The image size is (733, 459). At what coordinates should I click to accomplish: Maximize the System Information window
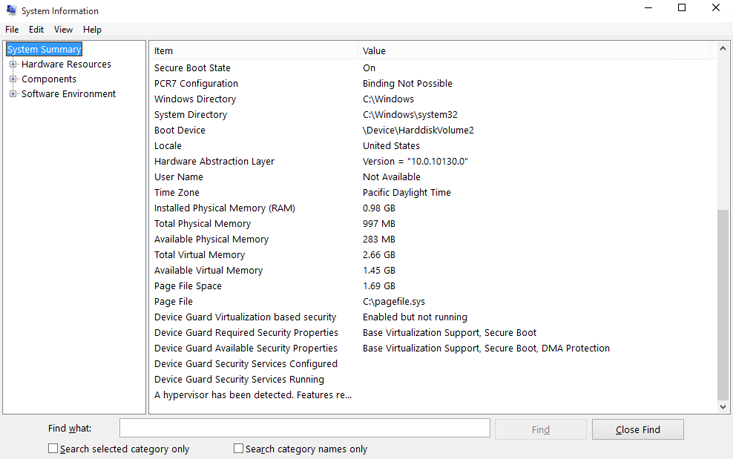[682, 9]
